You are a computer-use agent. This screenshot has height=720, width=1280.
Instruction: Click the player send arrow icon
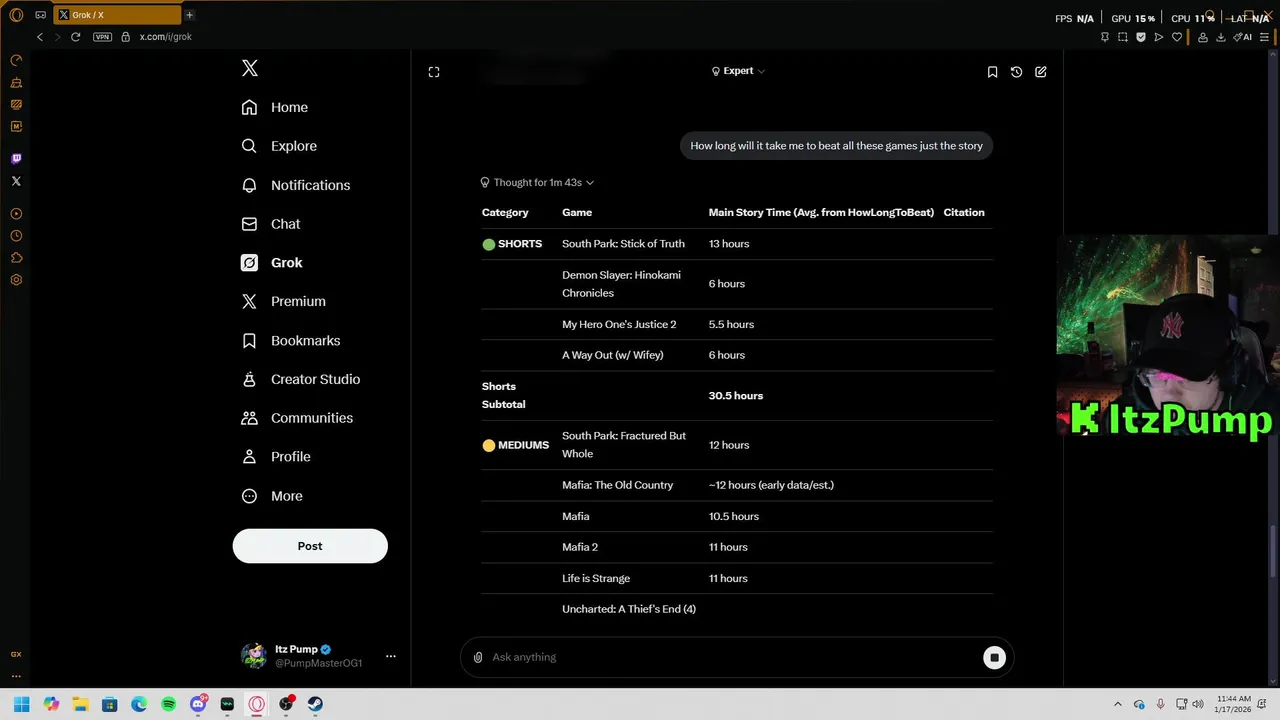(1159, 37)
